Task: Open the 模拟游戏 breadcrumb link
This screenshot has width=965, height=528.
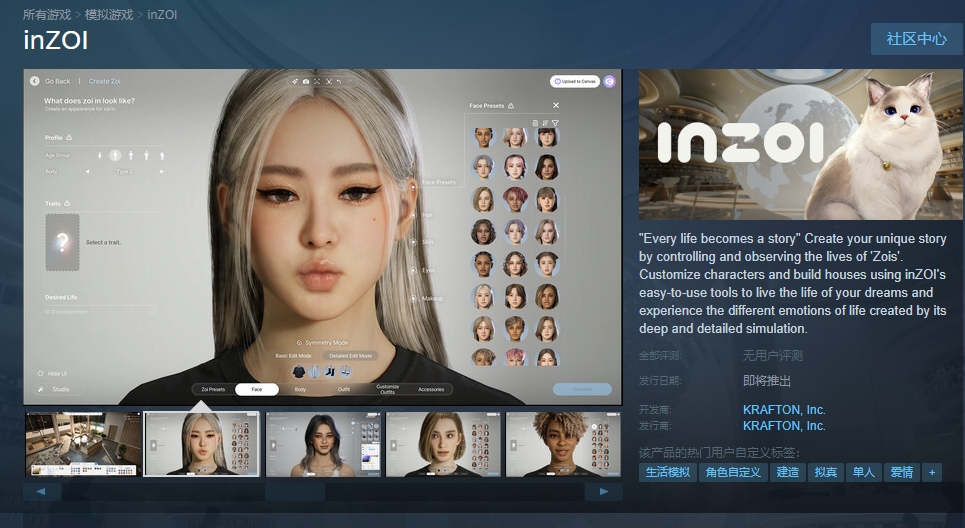Action: pos(108,14)
